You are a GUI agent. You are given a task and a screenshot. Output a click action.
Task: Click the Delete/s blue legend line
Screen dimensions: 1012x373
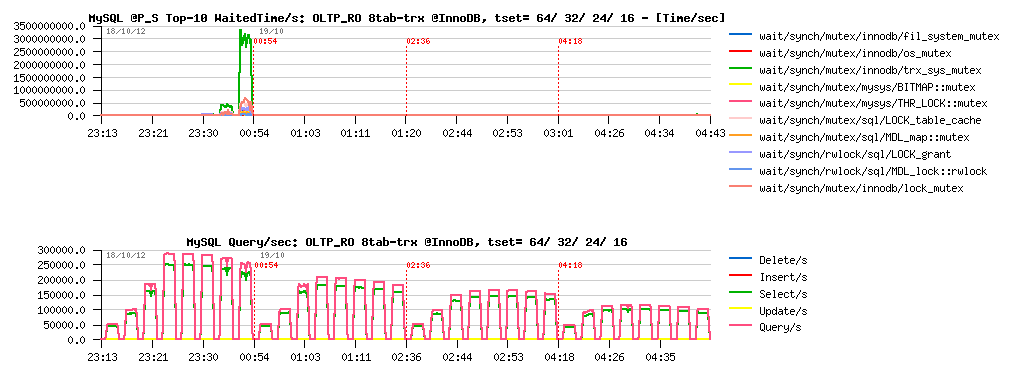740,259
